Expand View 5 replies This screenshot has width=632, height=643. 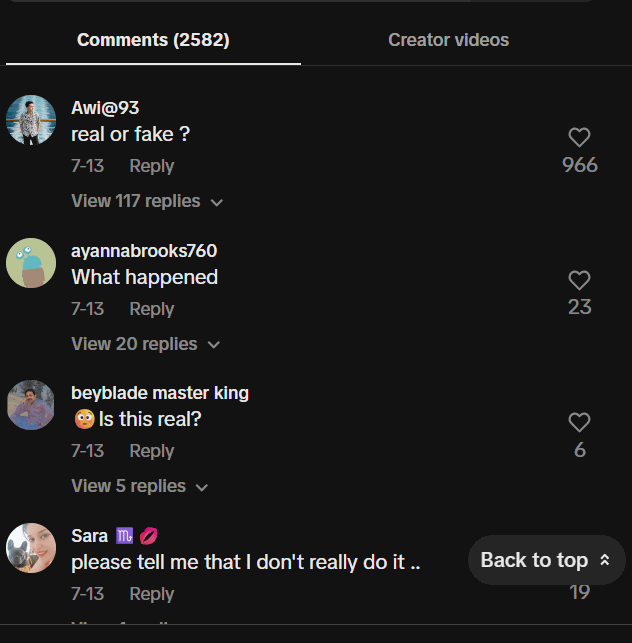pyautogui.click(x=139, y=486)
